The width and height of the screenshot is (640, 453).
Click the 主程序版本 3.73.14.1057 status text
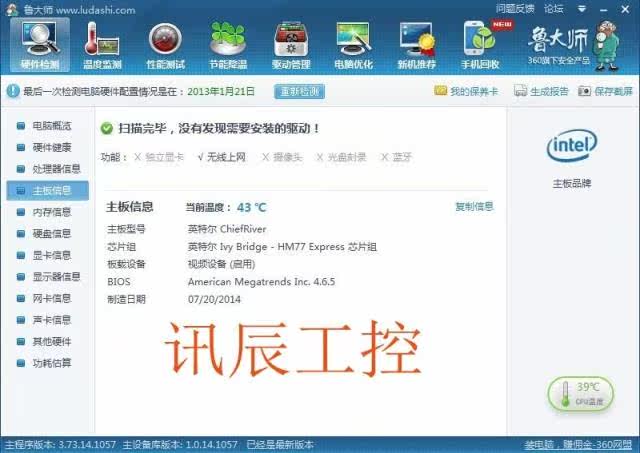(60, 445)
